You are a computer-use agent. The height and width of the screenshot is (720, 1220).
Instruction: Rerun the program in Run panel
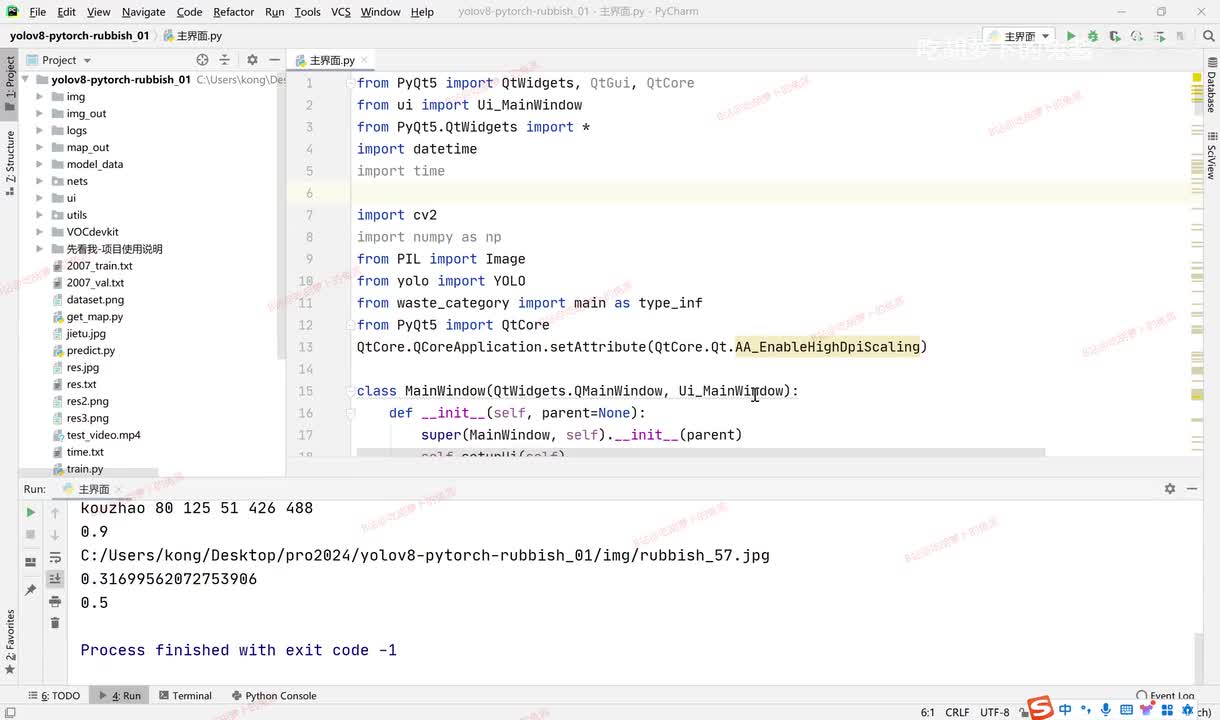pyautogui.click(x=30, y=512)
